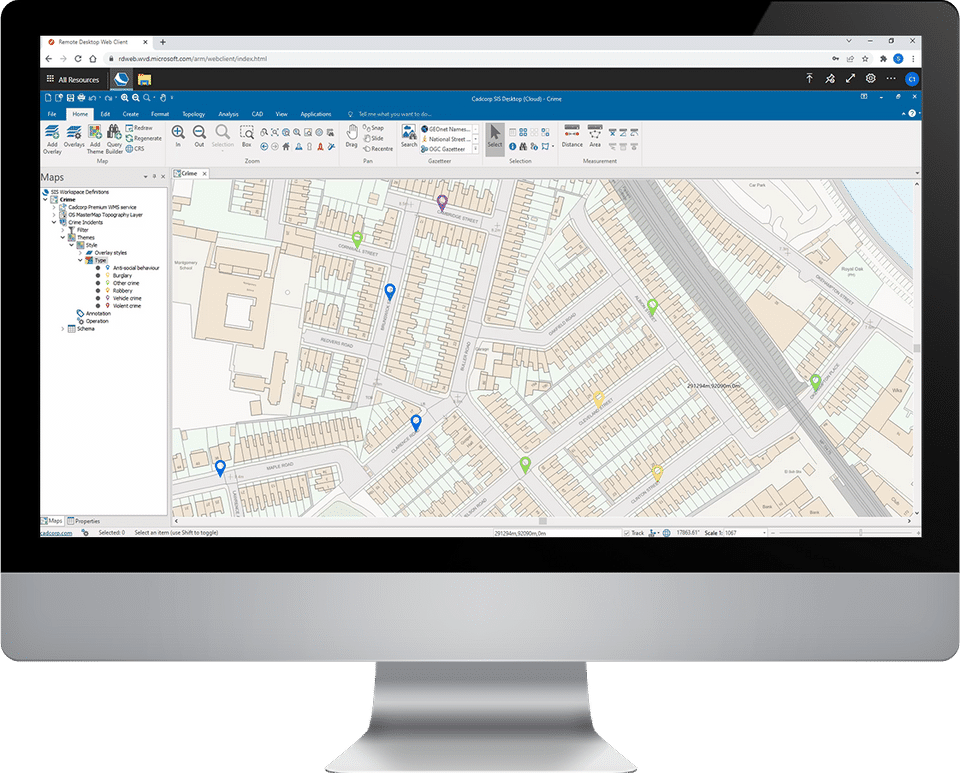This screenshot has width=960, height=773.
Task: Expand the Overlay styles node
Action: click(x=80, y=253)
